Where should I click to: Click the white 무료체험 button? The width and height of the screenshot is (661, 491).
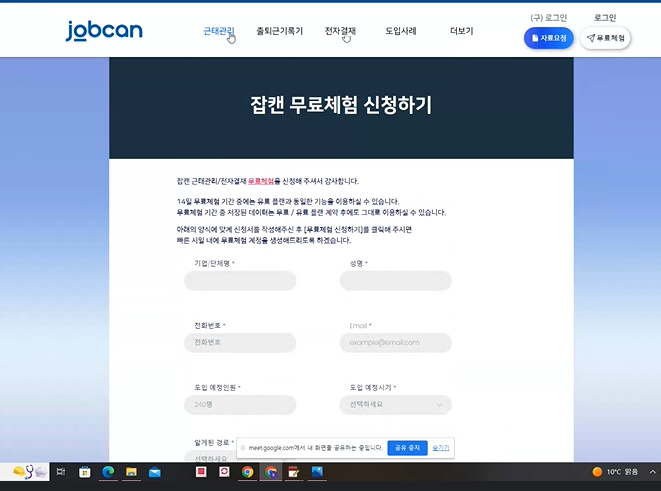[605, 38]
